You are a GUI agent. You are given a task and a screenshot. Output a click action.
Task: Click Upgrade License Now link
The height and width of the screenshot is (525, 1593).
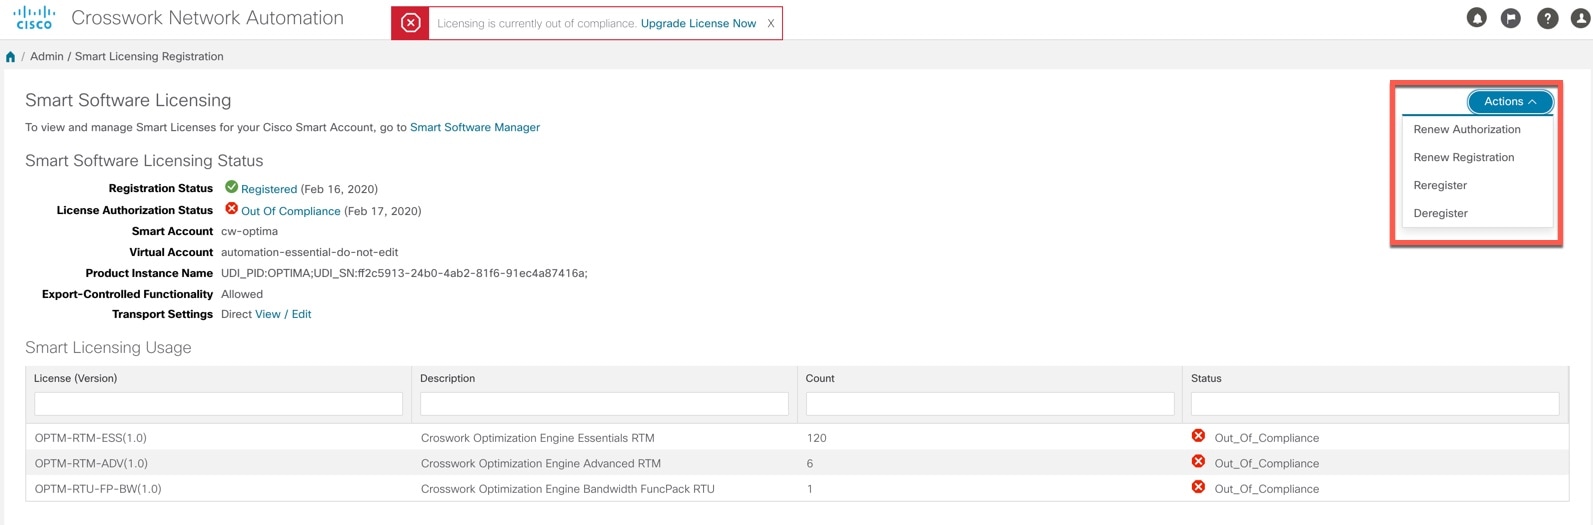[698, 23]
